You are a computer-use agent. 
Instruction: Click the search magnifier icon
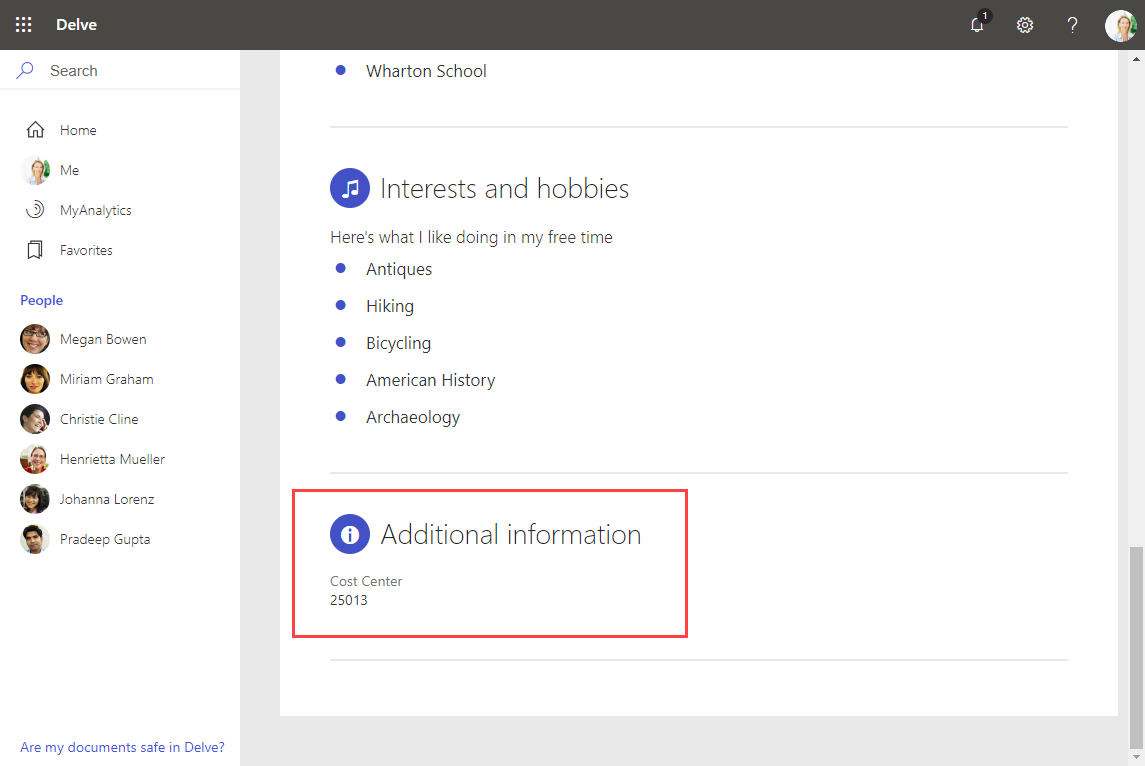click(x=27, y=71)
